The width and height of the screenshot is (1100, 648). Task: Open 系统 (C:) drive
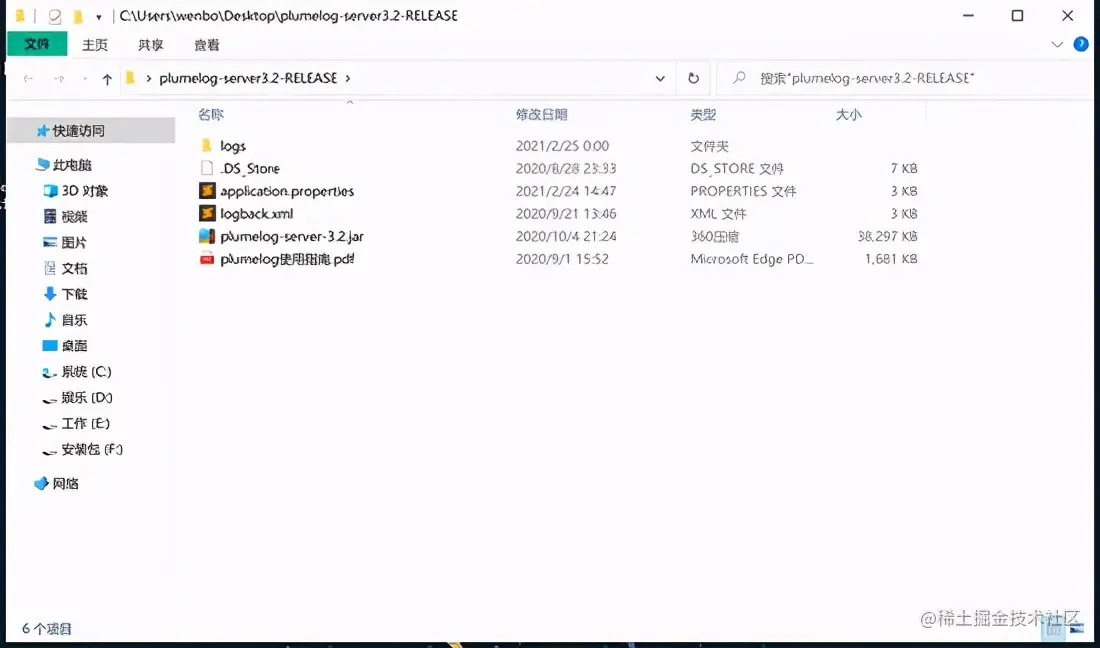78,371
